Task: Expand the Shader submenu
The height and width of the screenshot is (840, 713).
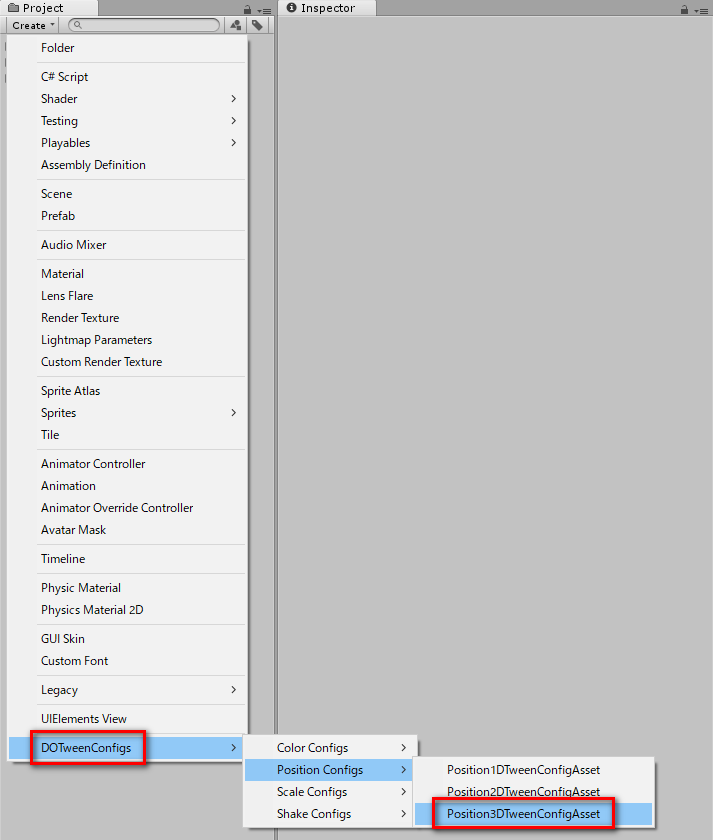Action: 127,99
